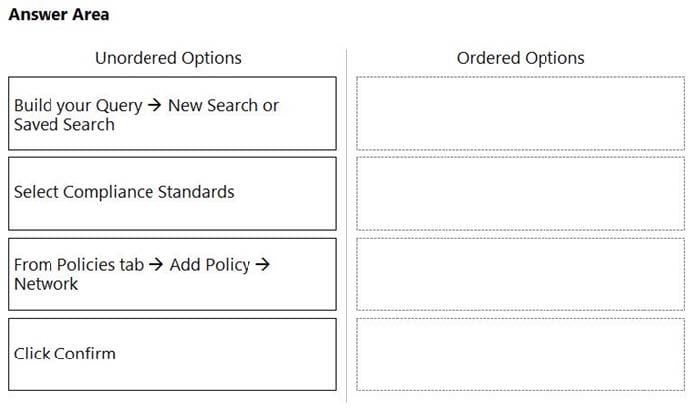
Task: Click the fourth empty Ordered Options slot
Action: pos(520,354)
